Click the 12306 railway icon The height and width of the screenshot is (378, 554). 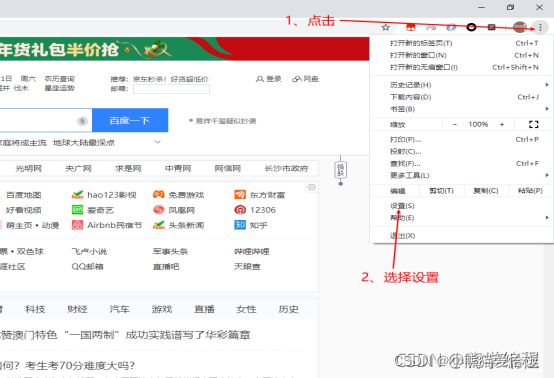240,210
